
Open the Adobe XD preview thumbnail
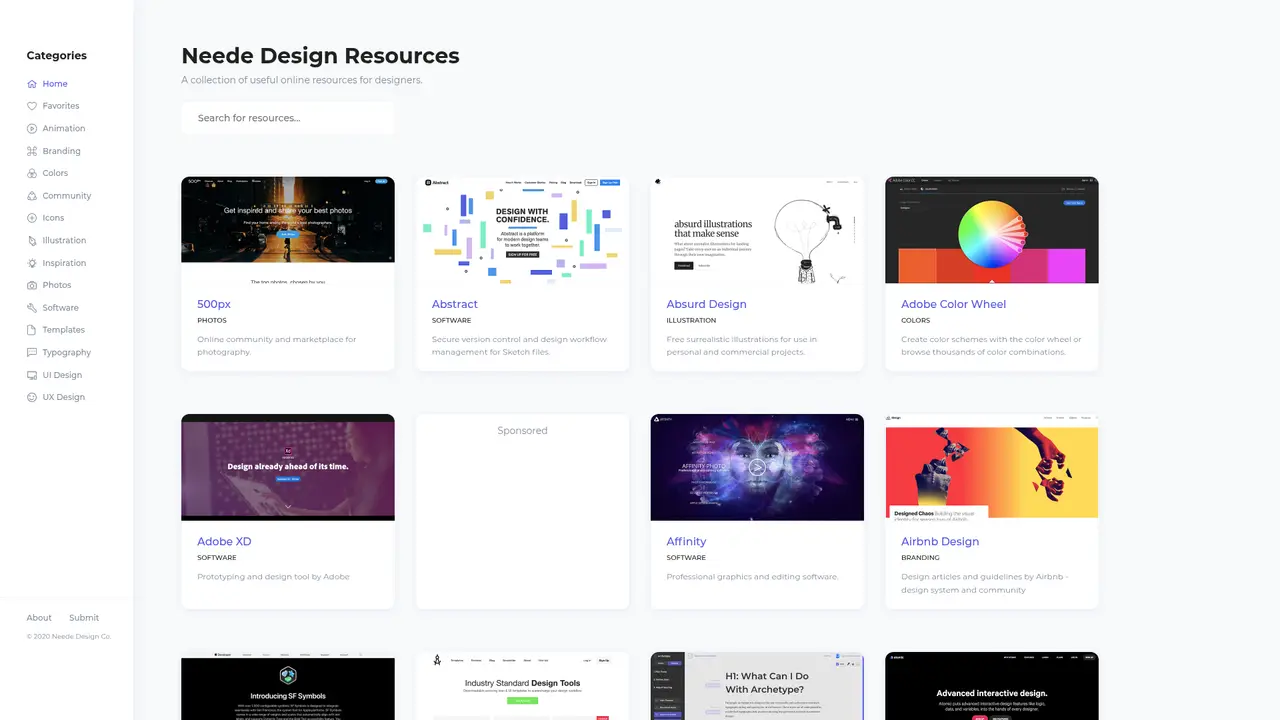(288, 468)
